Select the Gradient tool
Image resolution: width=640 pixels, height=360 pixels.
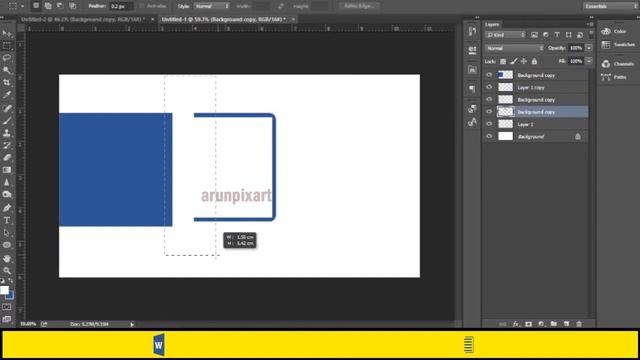pos(7,170)
